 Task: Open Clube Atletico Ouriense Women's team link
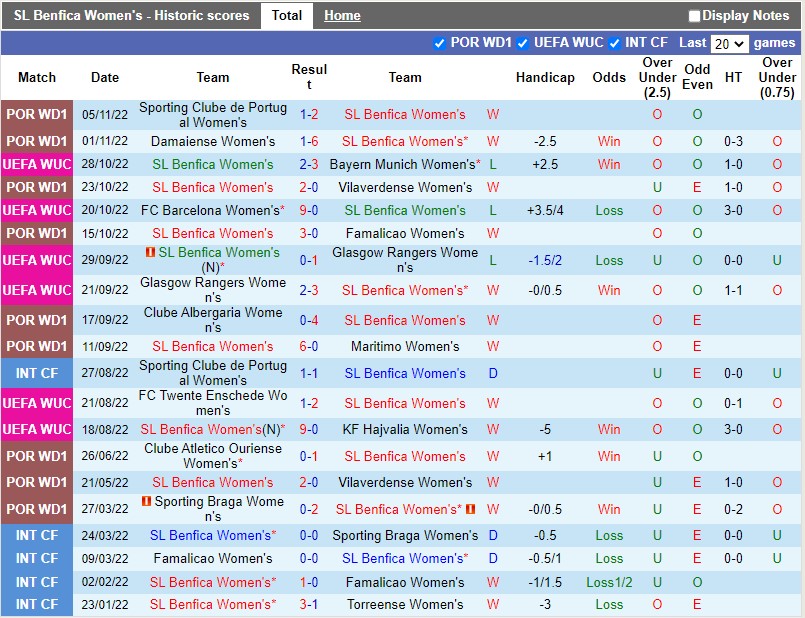(x=213, y=456)
